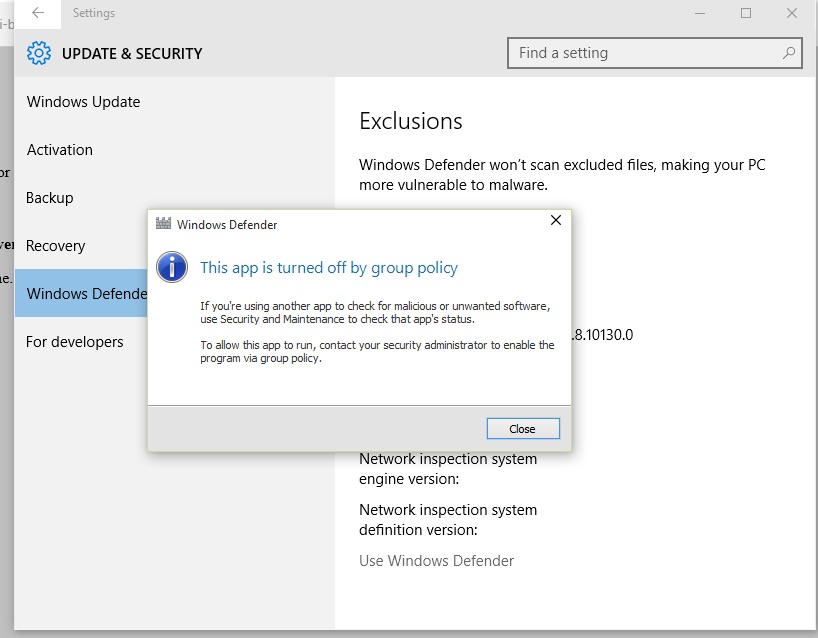Click the Windows Defender castle icon in dialog
818x638 pixels.
[163, 224]
